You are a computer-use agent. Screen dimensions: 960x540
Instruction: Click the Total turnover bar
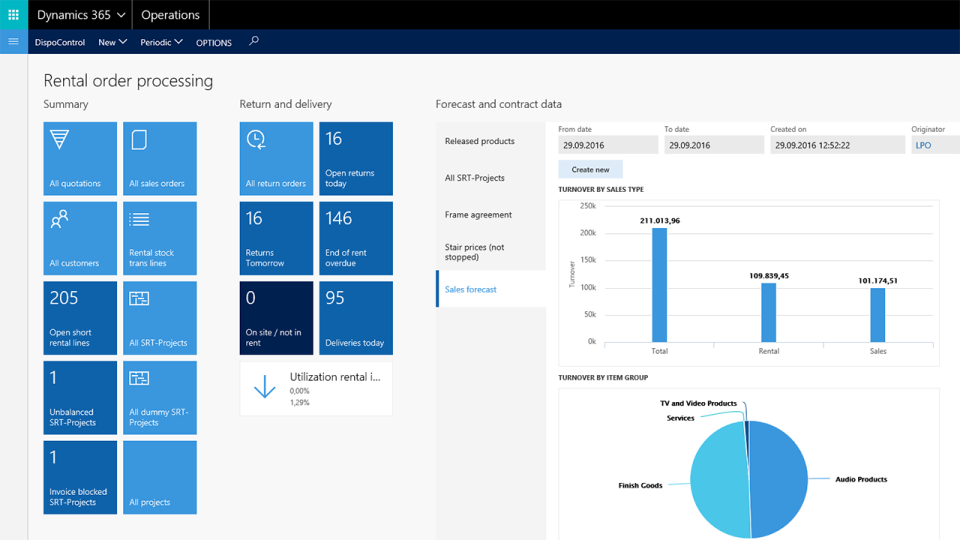tap(659, 285)
